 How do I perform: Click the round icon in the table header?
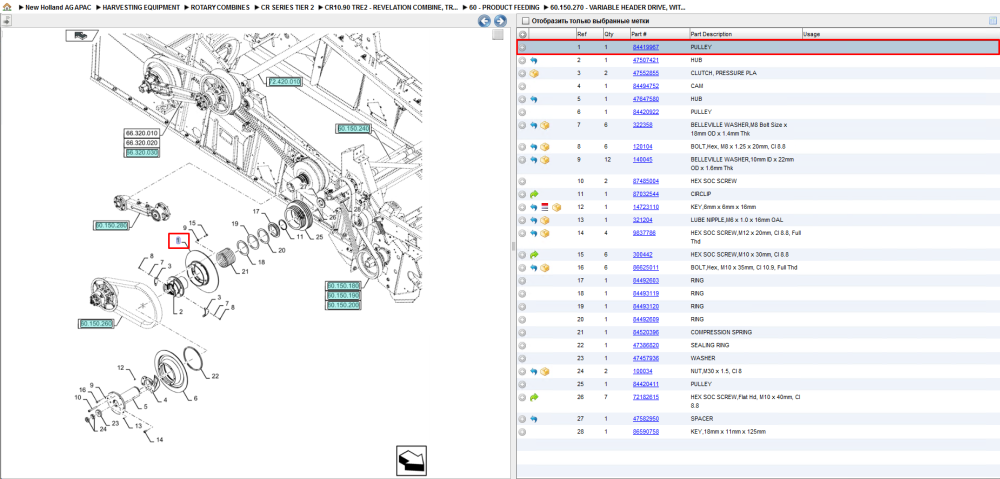tap(522, 34)
